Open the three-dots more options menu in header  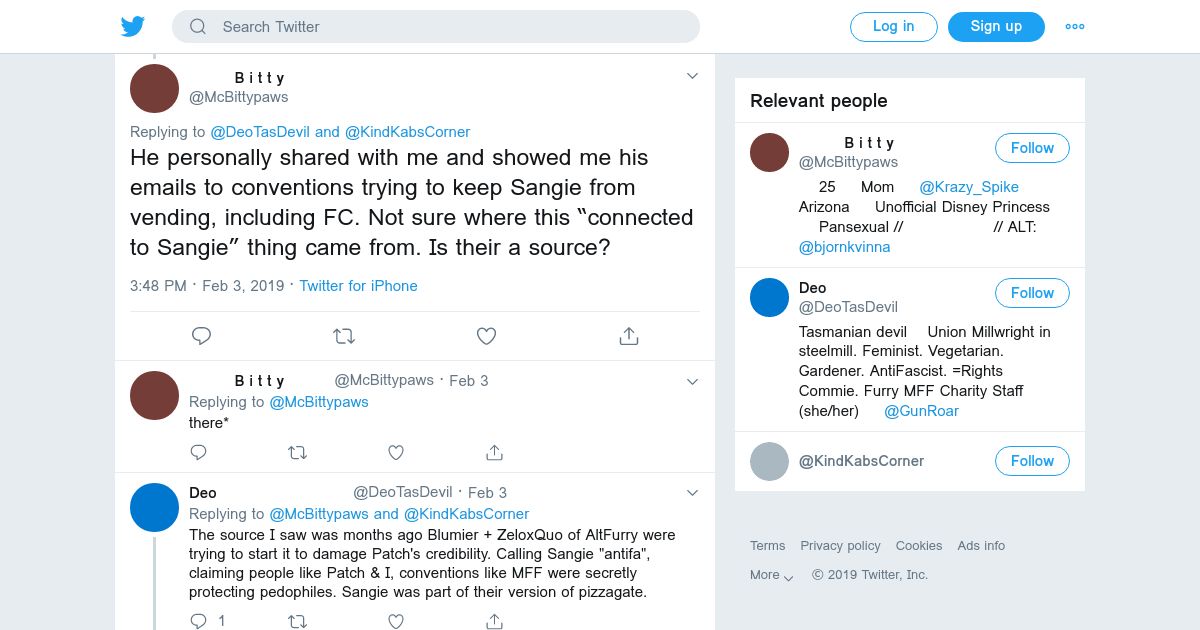(1075, 27)
